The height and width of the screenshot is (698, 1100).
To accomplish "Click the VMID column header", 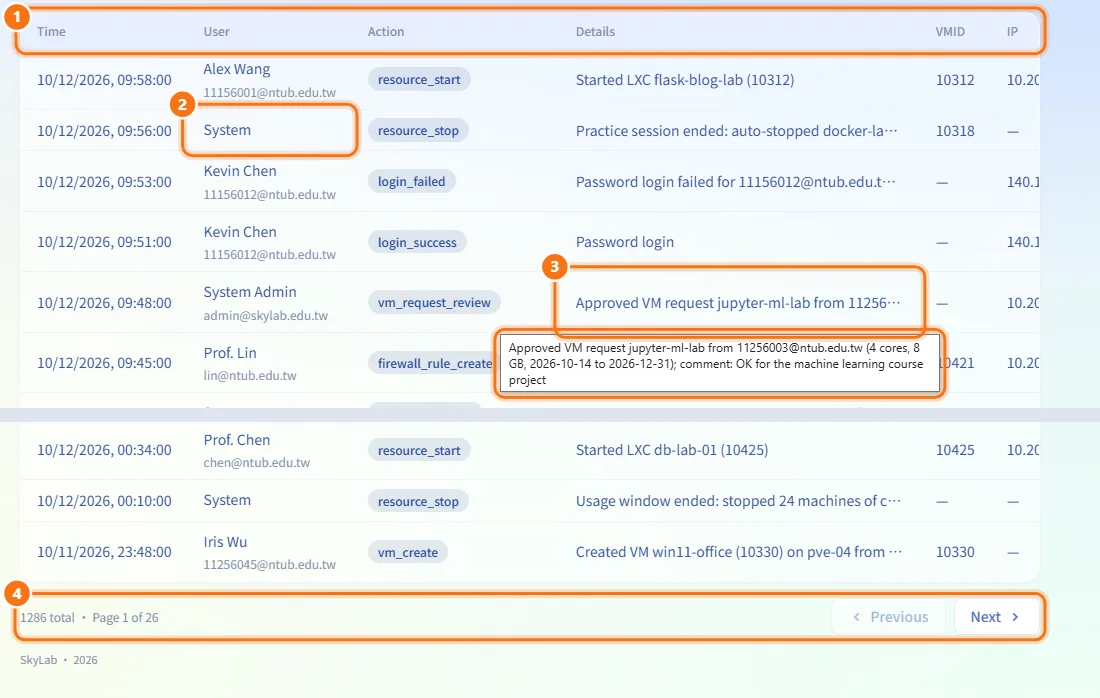I will pos(951,32).
